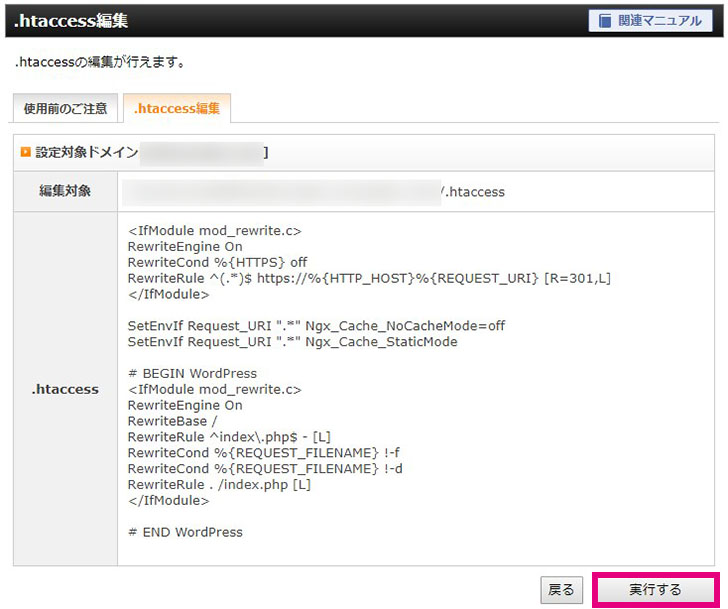
Task: Select the .htaccess編集 tab
Action: [176, 108]
